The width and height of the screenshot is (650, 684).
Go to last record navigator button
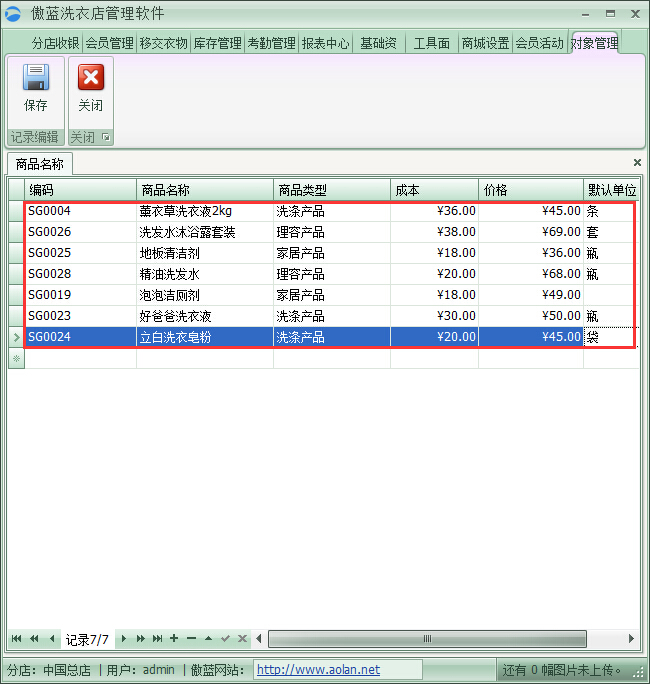(157, 639)
